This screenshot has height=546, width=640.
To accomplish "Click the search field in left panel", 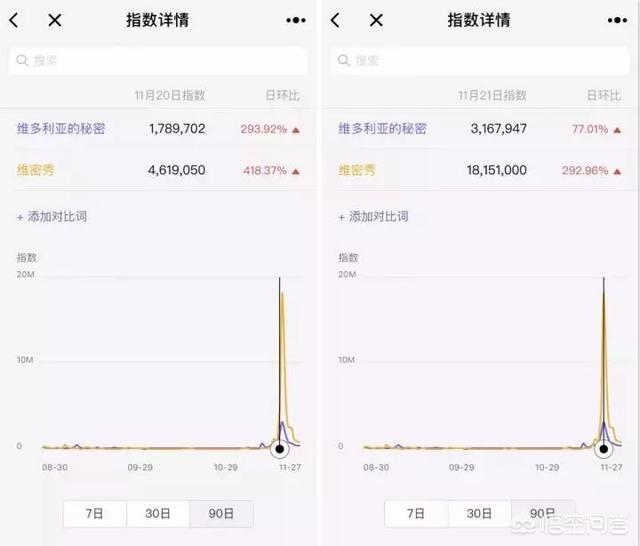I will [158, 61].
